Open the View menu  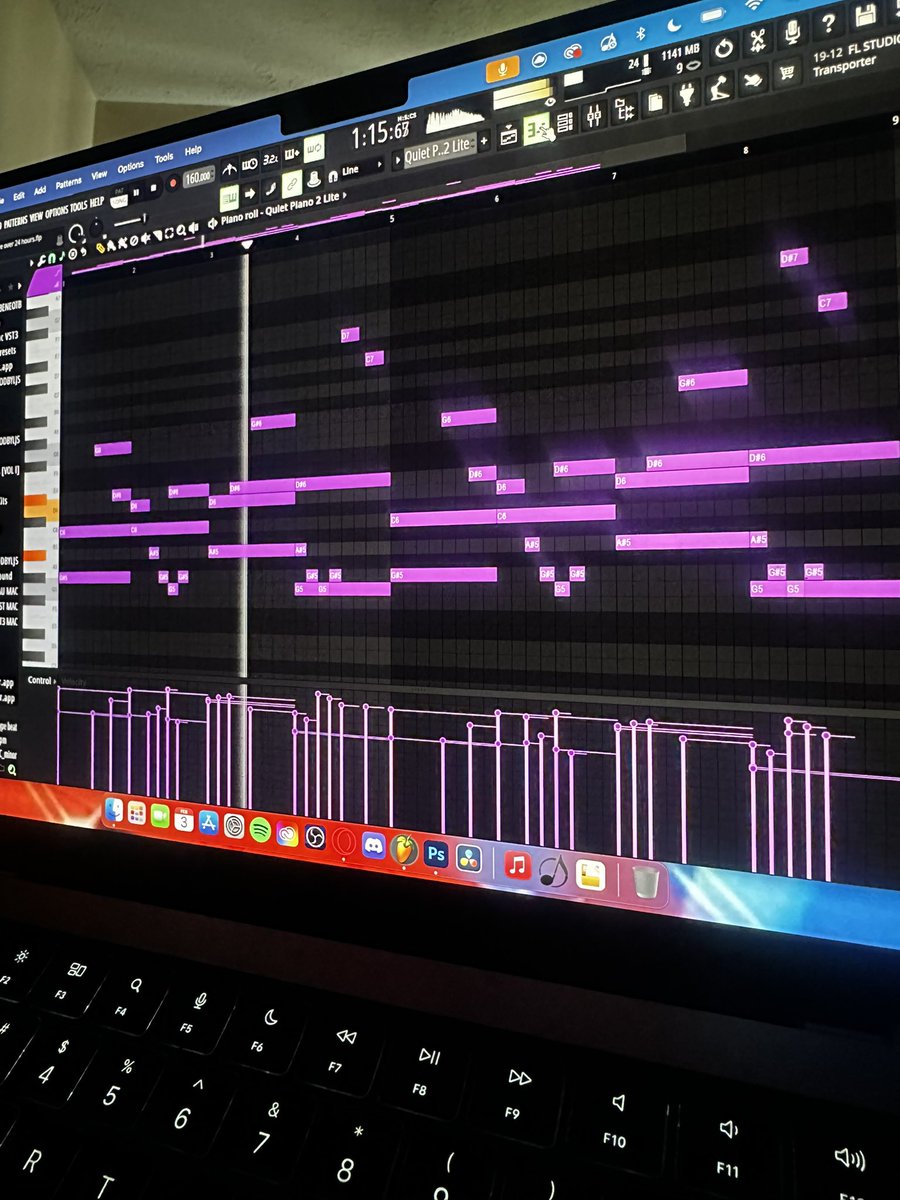tap(99, 175)
